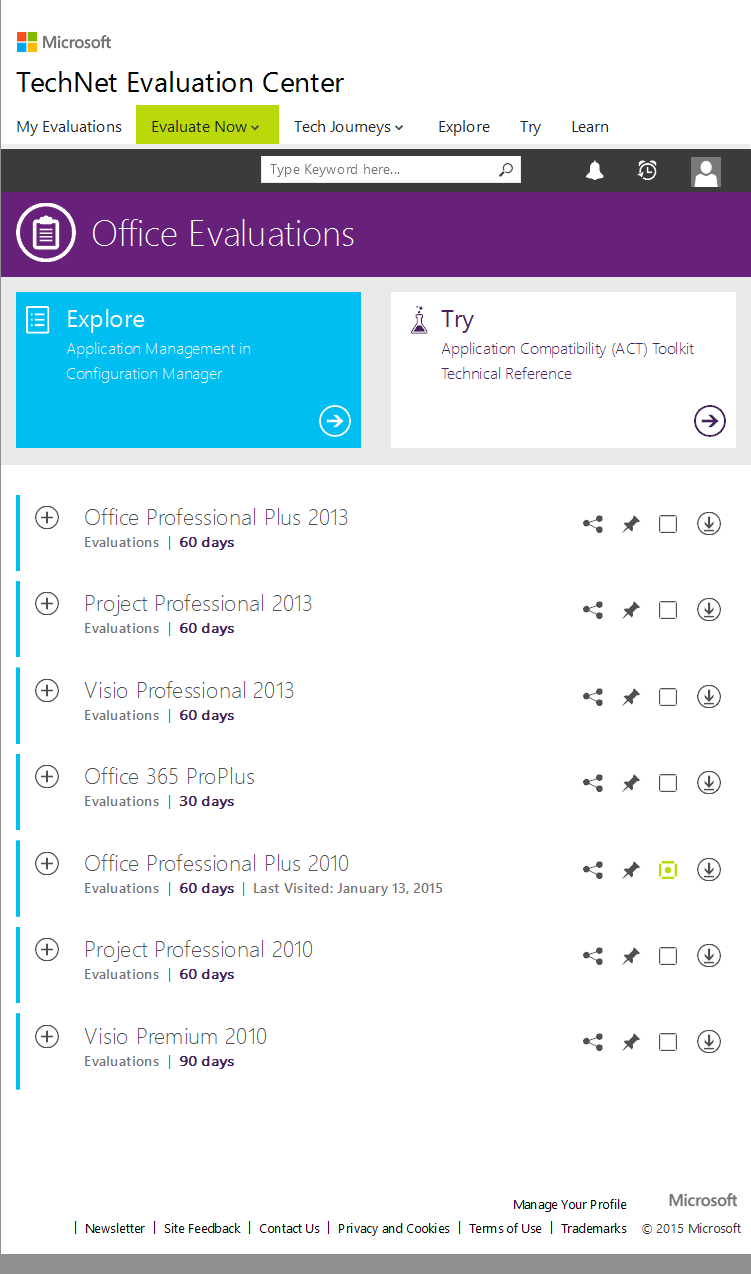Open the Explore Application Management tile arrow
This screenshot has height=1274, width=751.
[334, 421]
